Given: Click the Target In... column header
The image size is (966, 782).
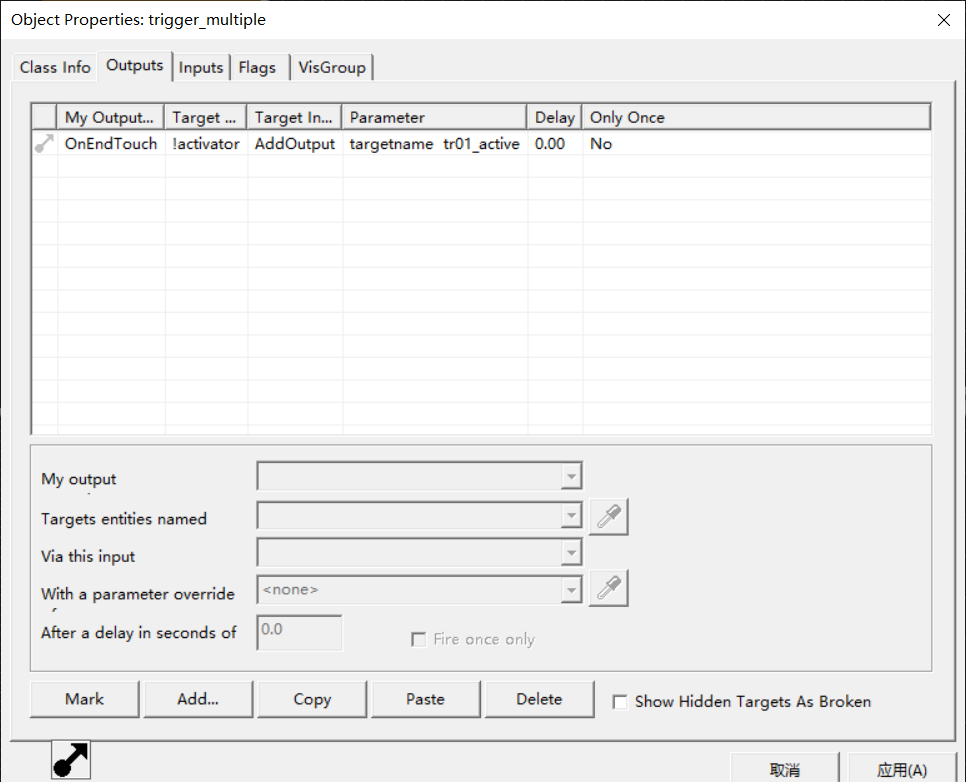Looking at the screenshot, I should click(x=294, y=117).
